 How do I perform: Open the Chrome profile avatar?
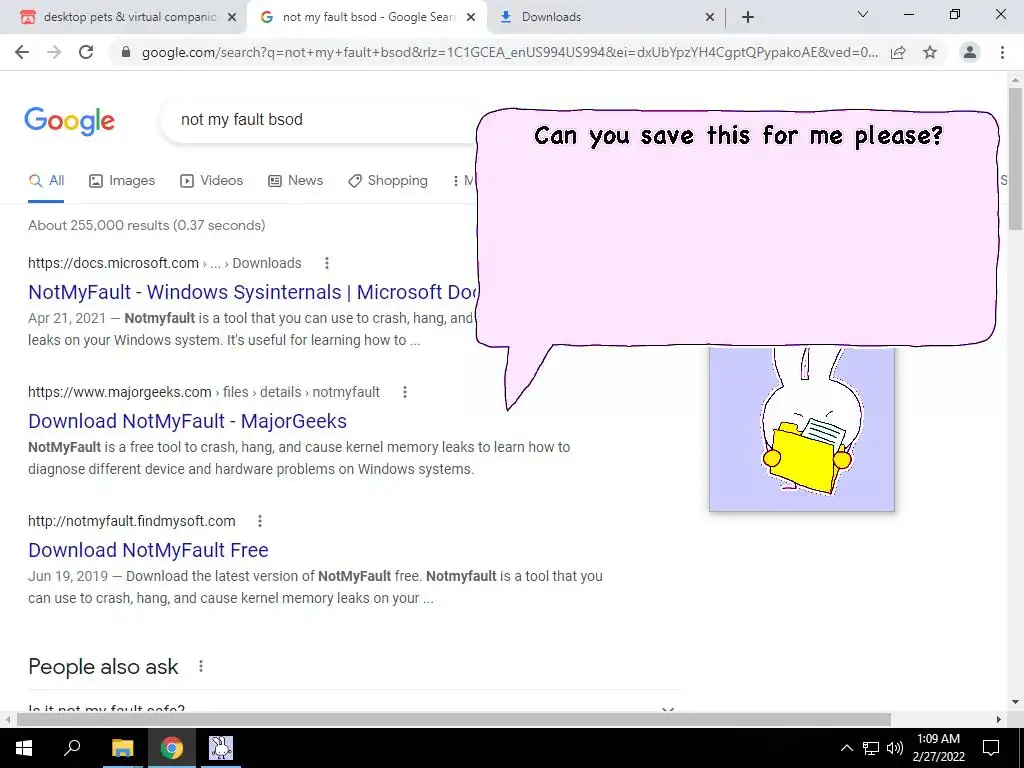tap(970, 52)
